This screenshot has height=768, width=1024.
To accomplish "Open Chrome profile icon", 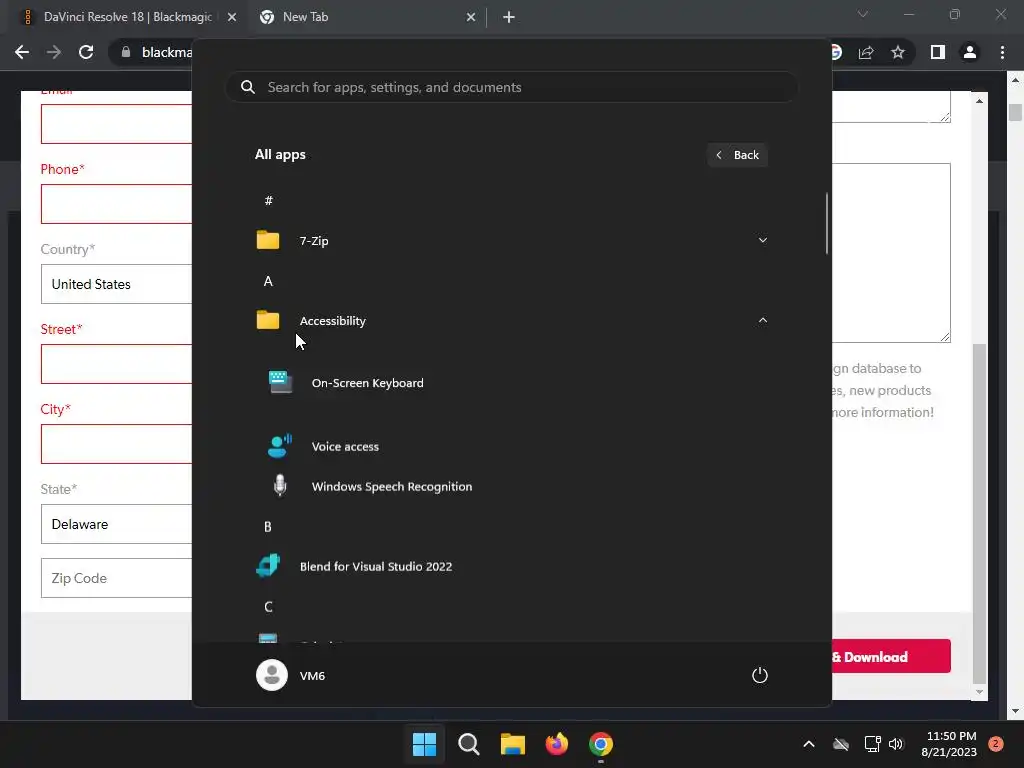I will tap(970, 52).
